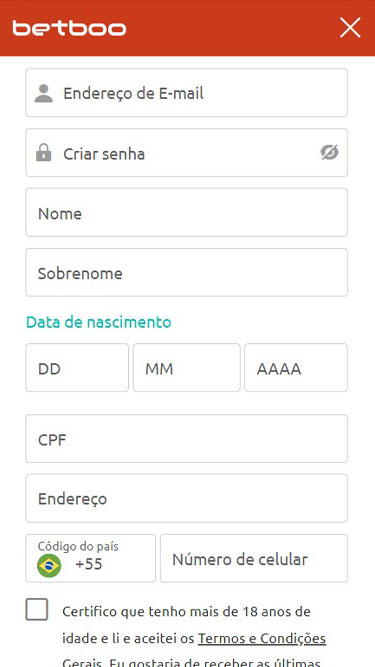Click the betboo logo in header

click(69, 28)
